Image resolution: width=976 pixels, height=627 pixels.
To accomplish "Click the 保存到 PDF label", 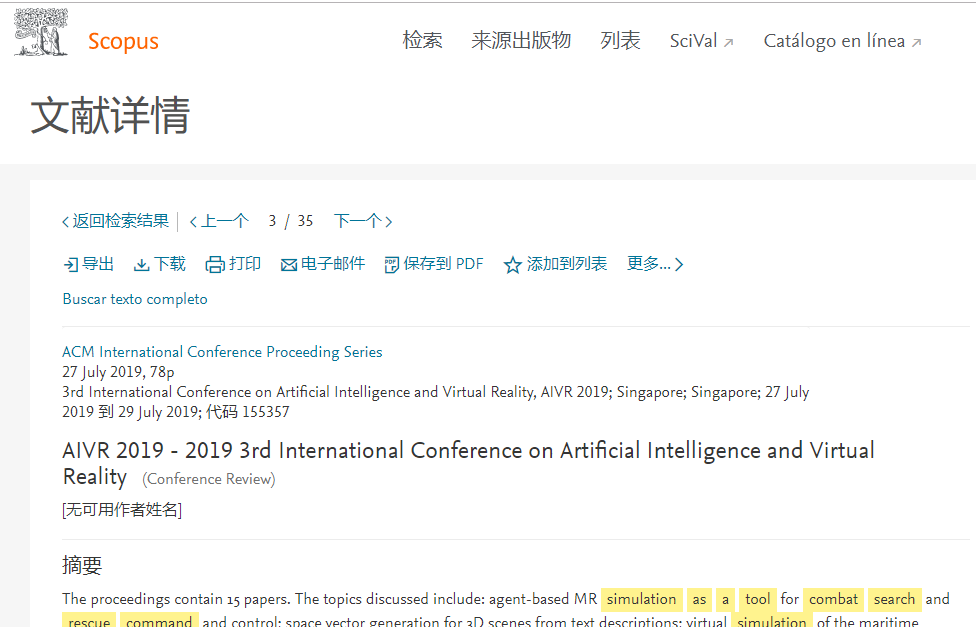I will click(443, 264).
